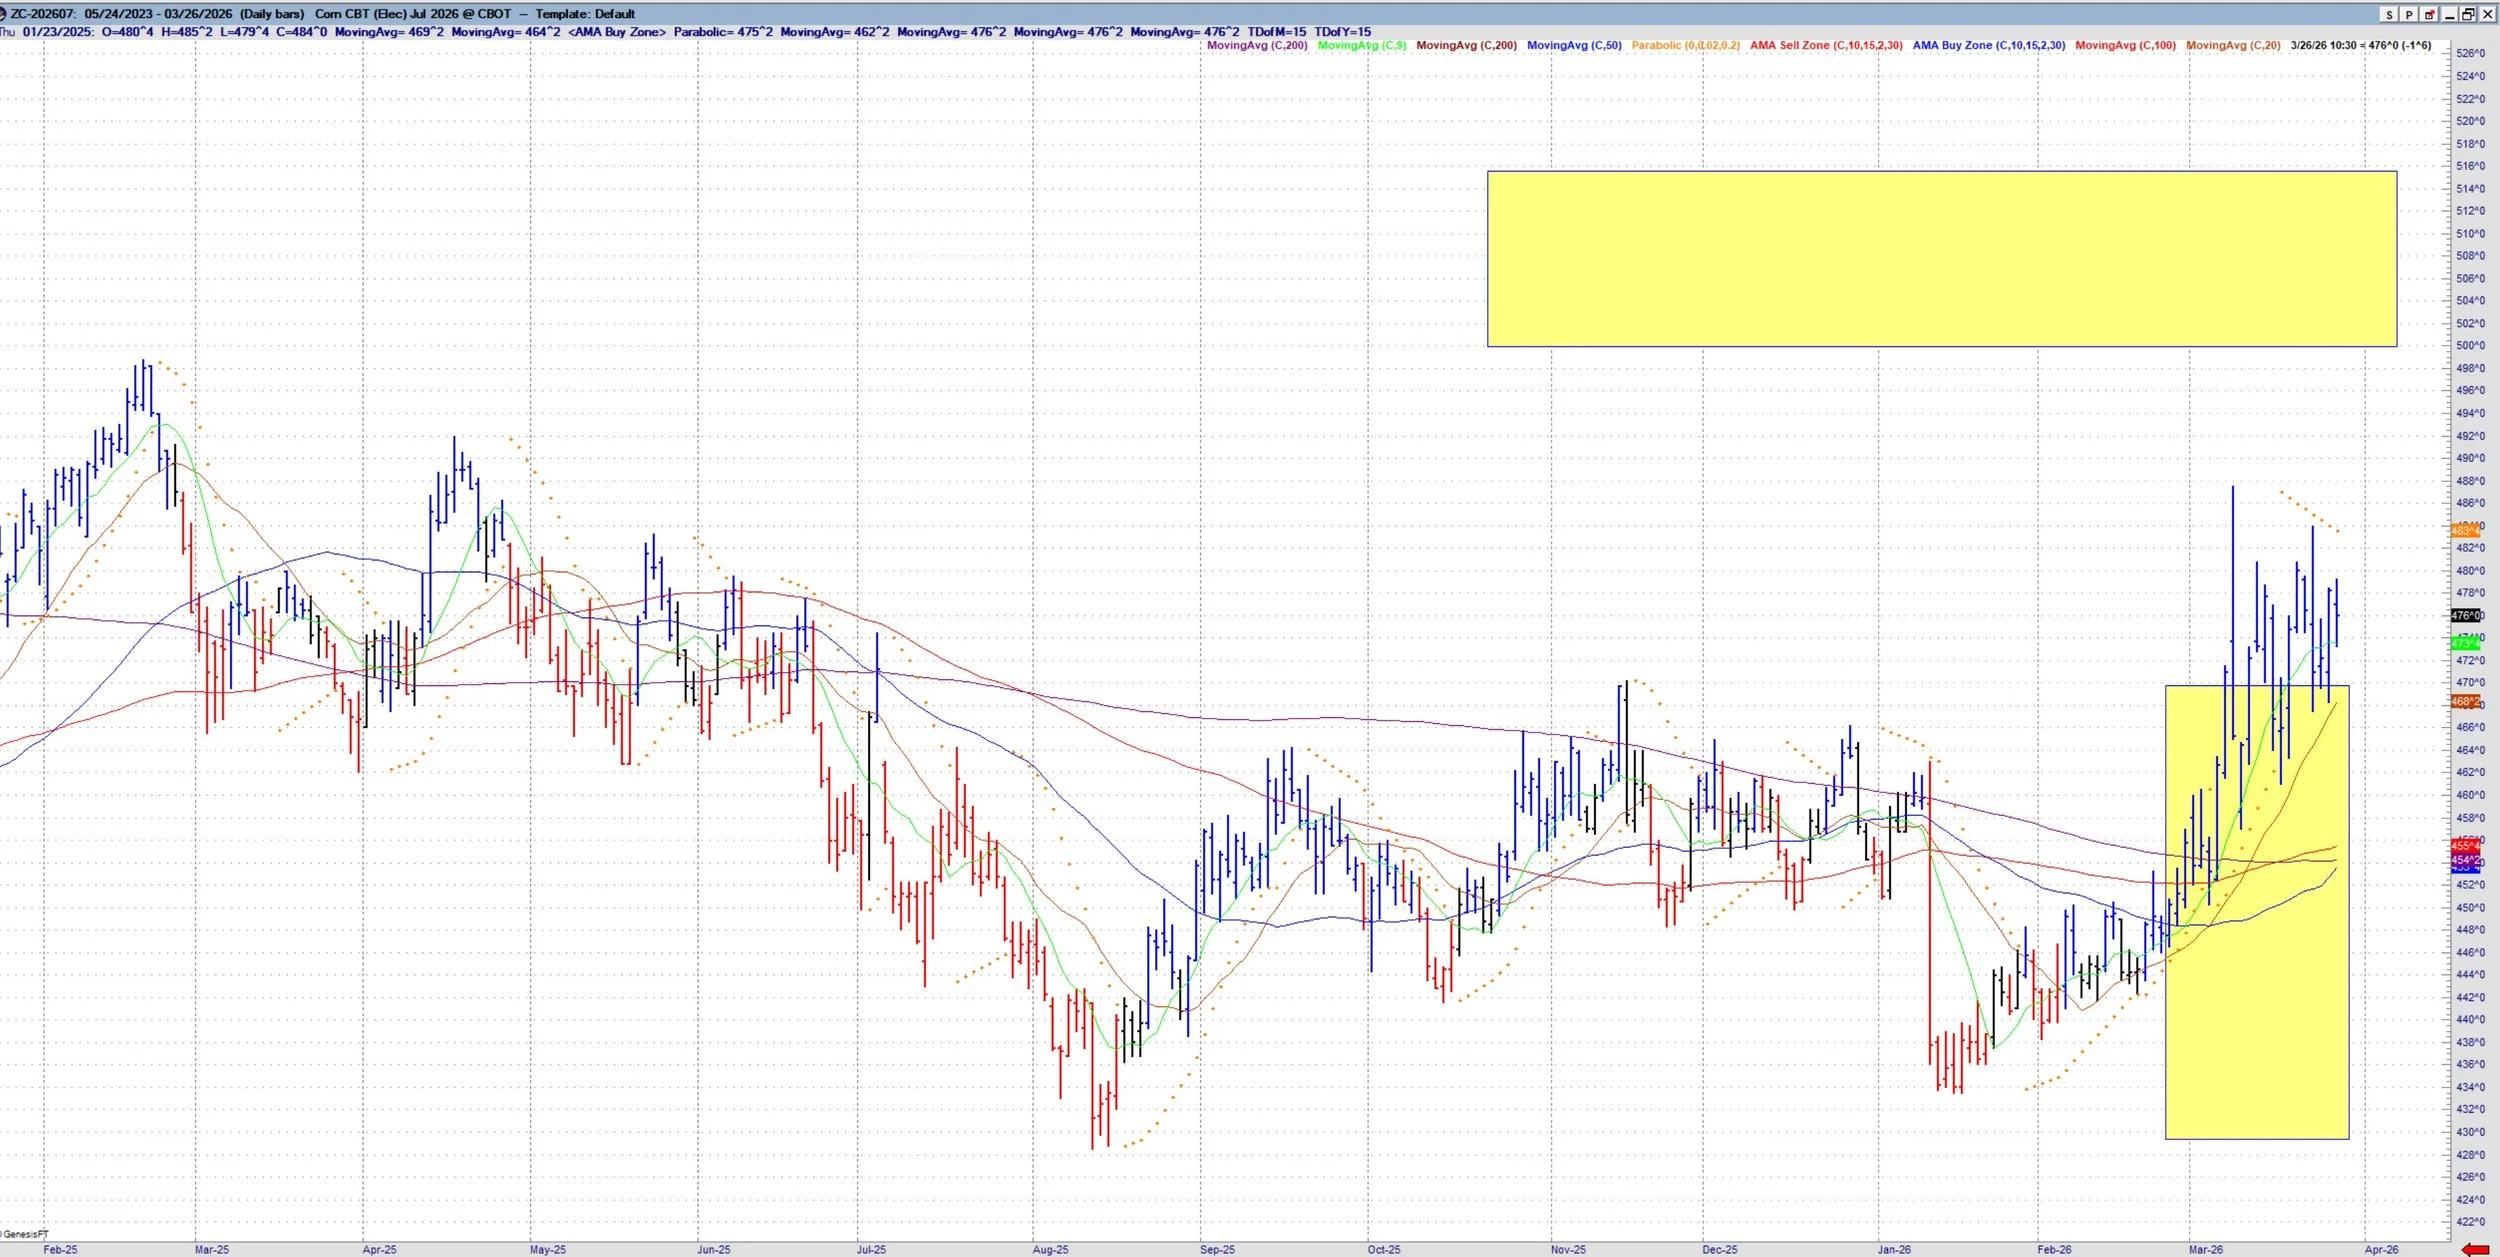
Task: Click the MovingAvg (C,100) legend label
Action: [x=2124, y=45]
